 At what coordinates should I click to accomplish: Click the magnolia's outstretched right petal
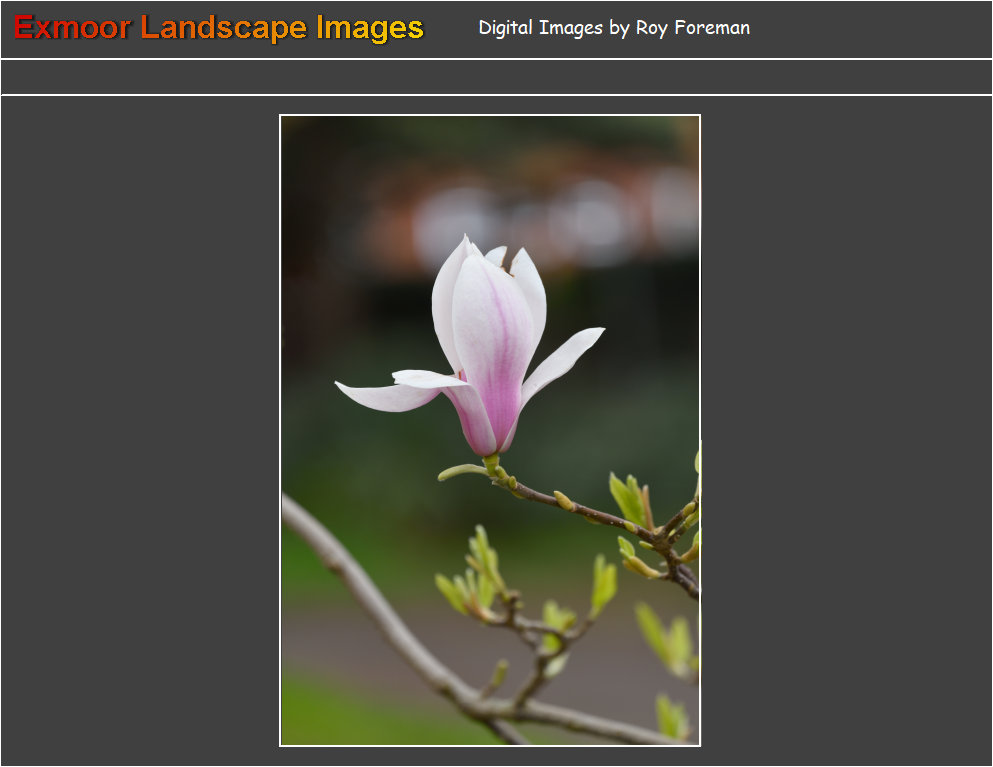point(564,360)
